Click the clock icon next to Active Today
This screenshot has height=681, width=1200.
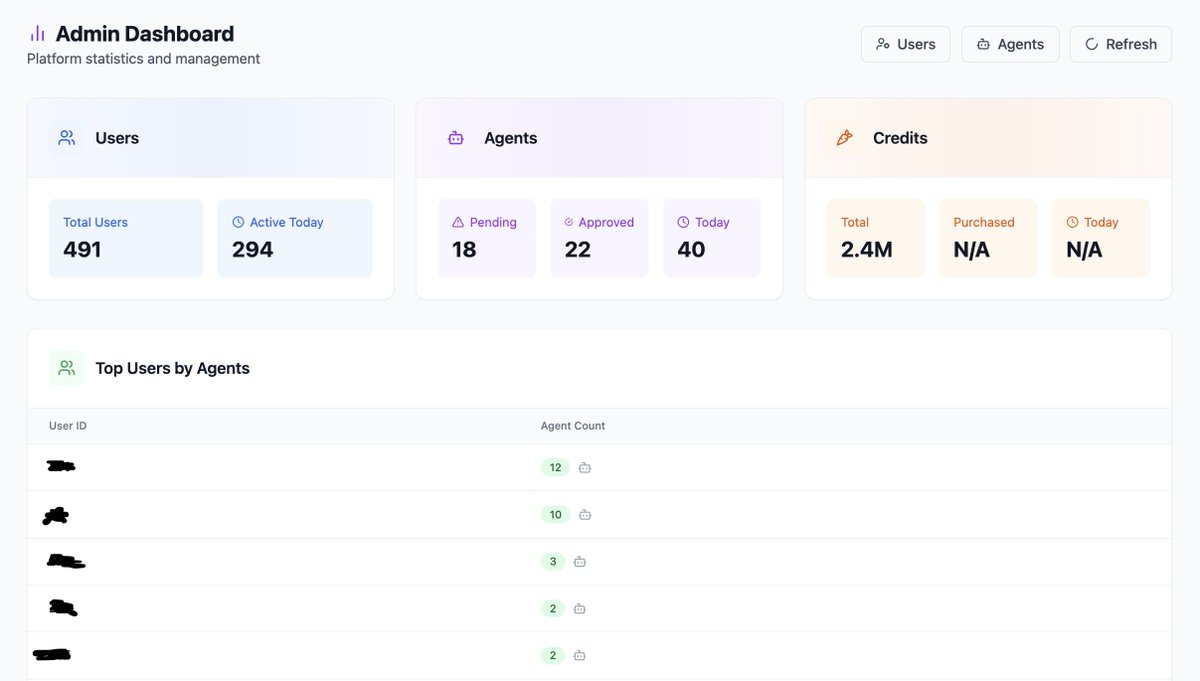pyautogui.click(x=238, y=222)
